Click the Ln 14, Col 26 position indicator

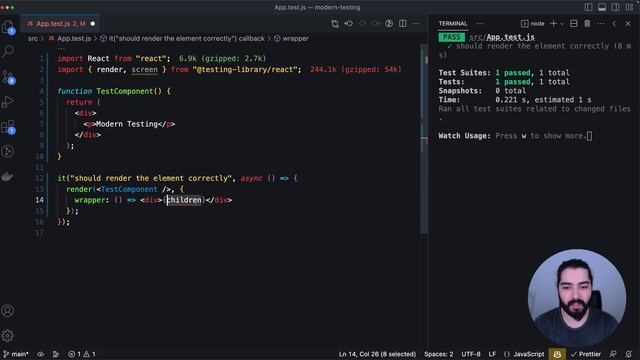click(377, 354)
